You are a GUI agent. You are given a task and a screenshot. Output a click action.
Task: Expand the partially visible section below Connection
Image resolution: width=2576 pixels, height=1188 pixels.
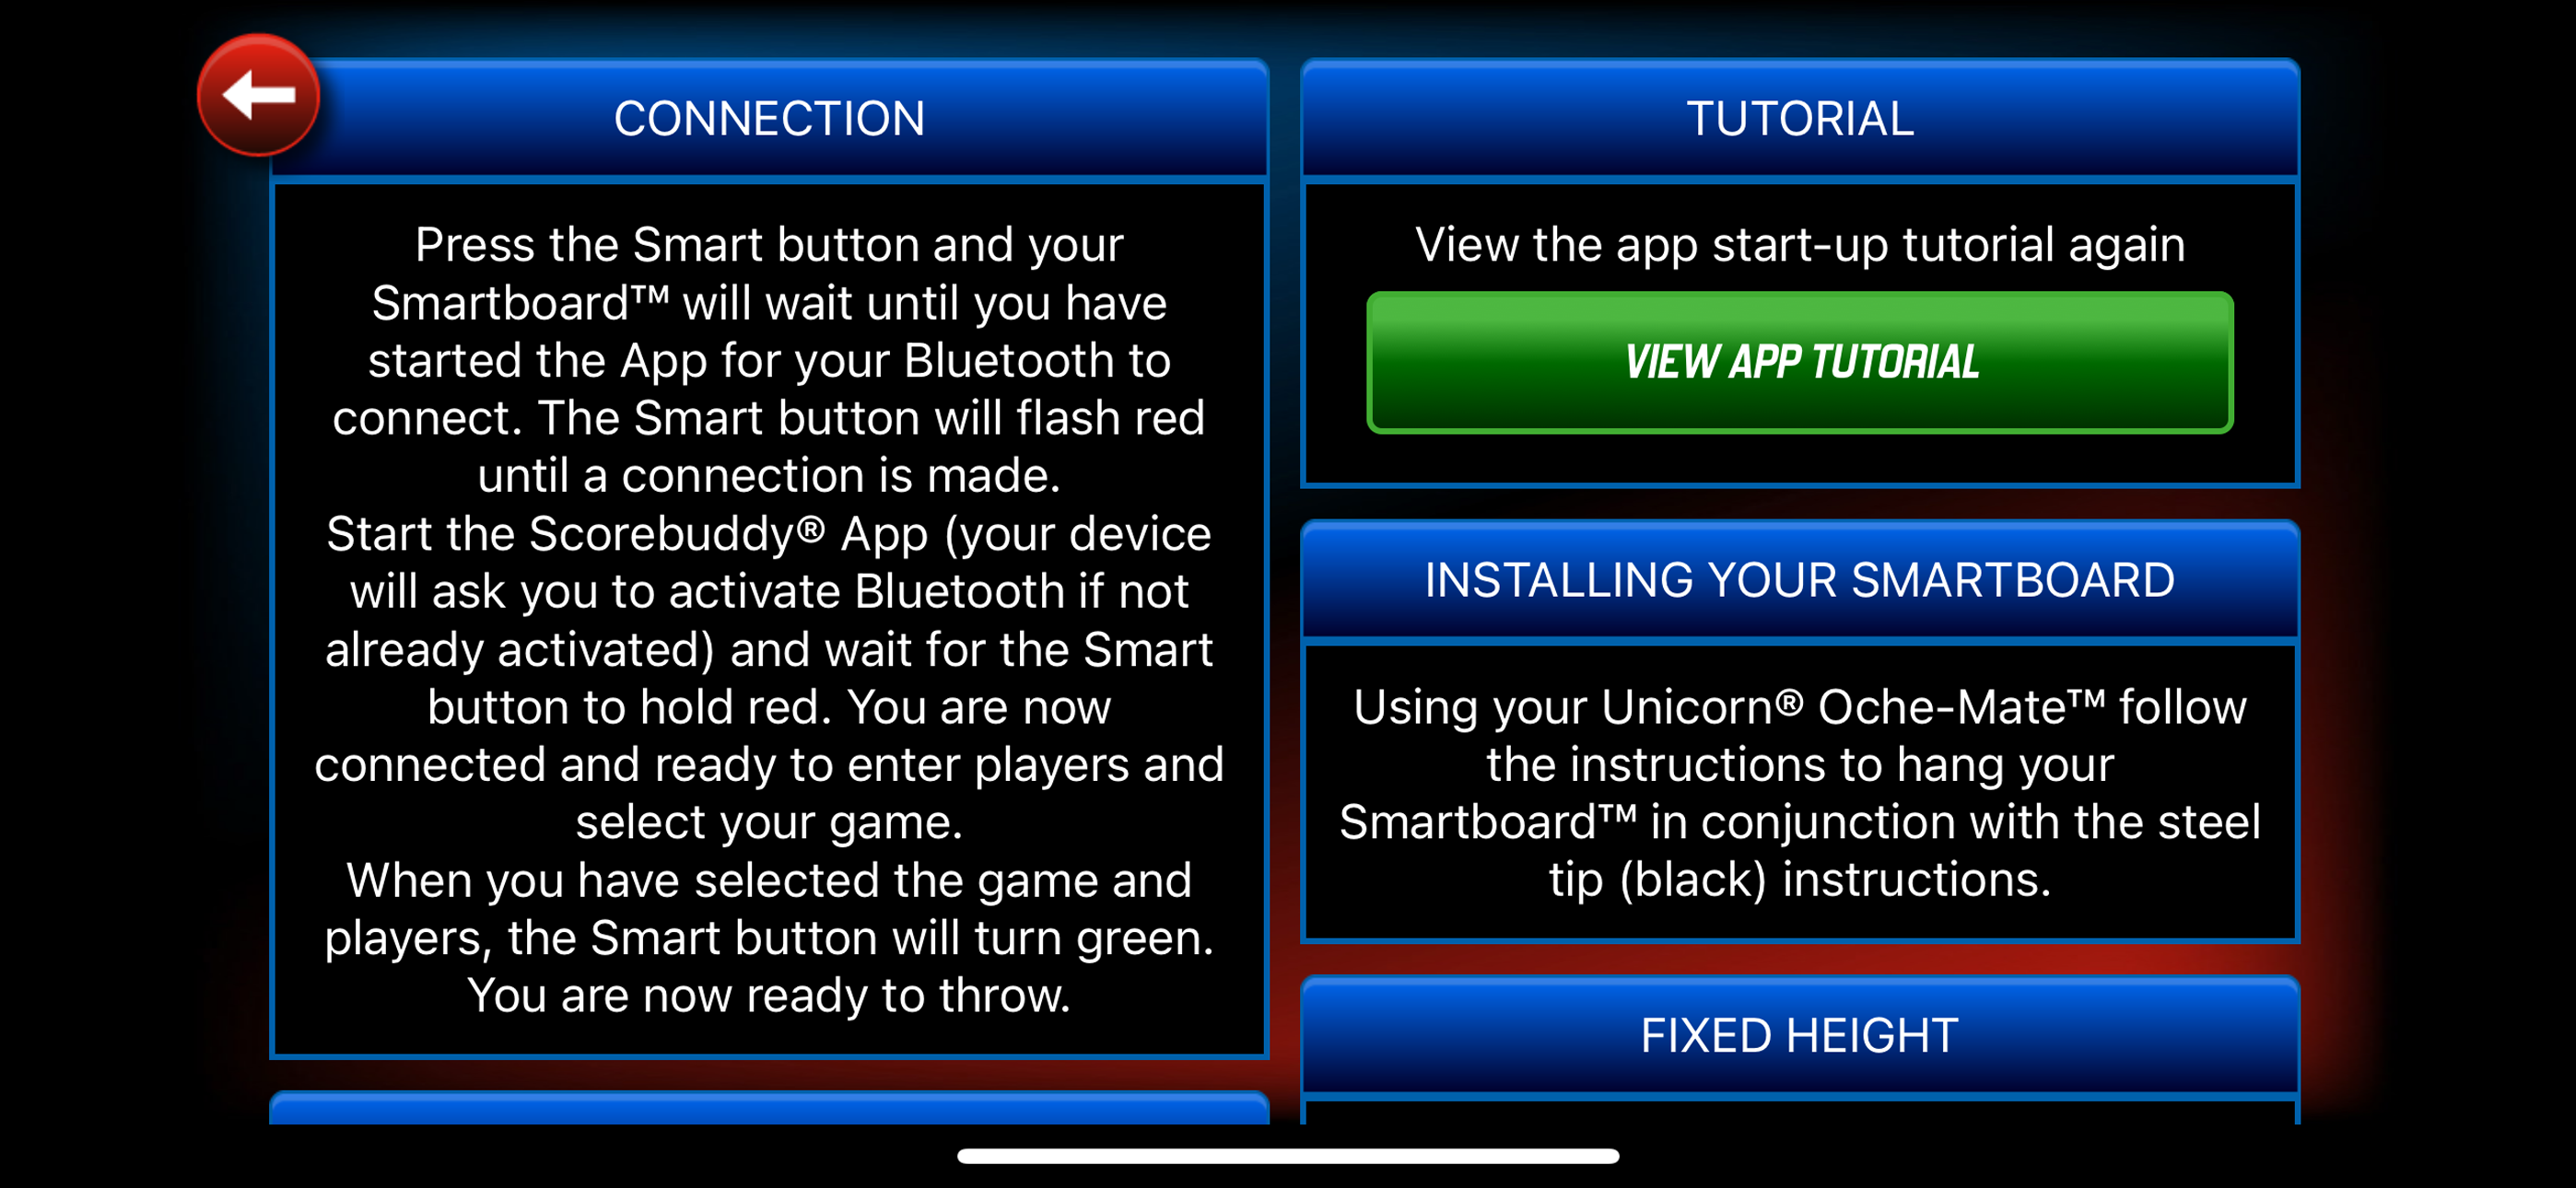769,1108
